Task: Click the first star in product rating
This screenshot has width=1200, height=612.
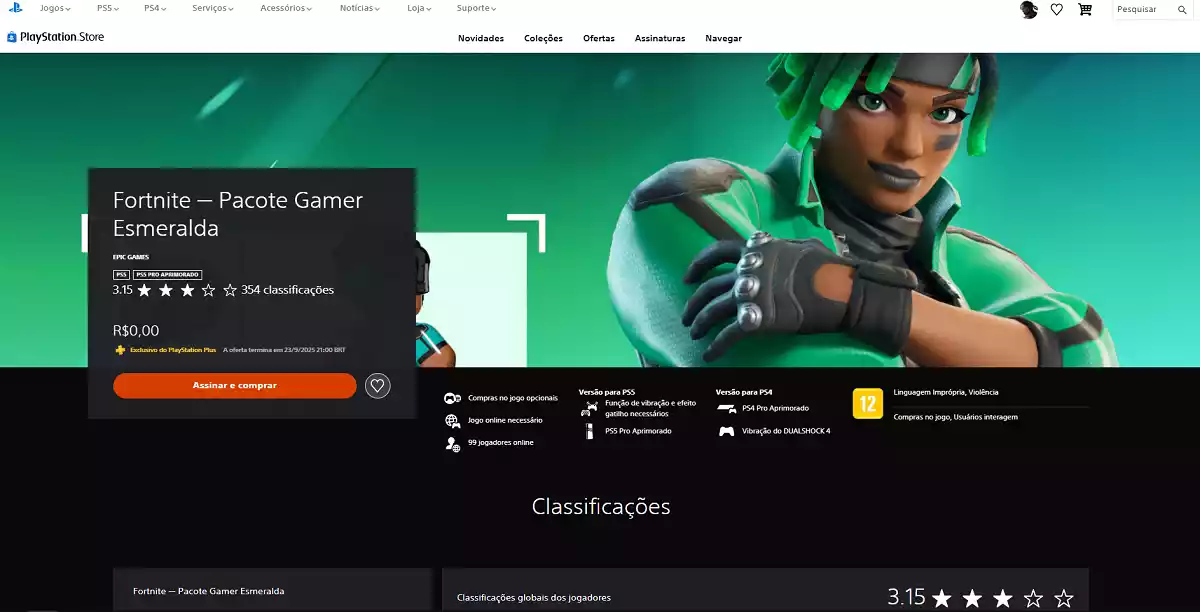Action: pyautogui.click(x=144, y=291)
